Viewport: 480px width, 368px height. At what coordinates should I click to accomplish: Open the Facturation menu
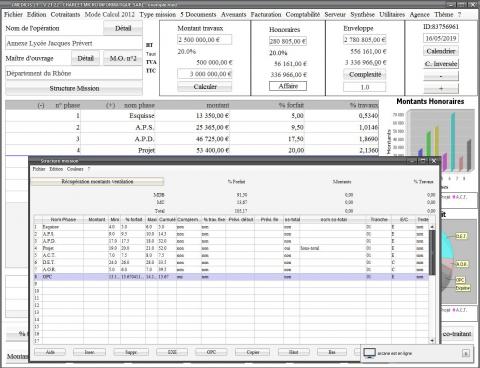click(x=266, y=15)
